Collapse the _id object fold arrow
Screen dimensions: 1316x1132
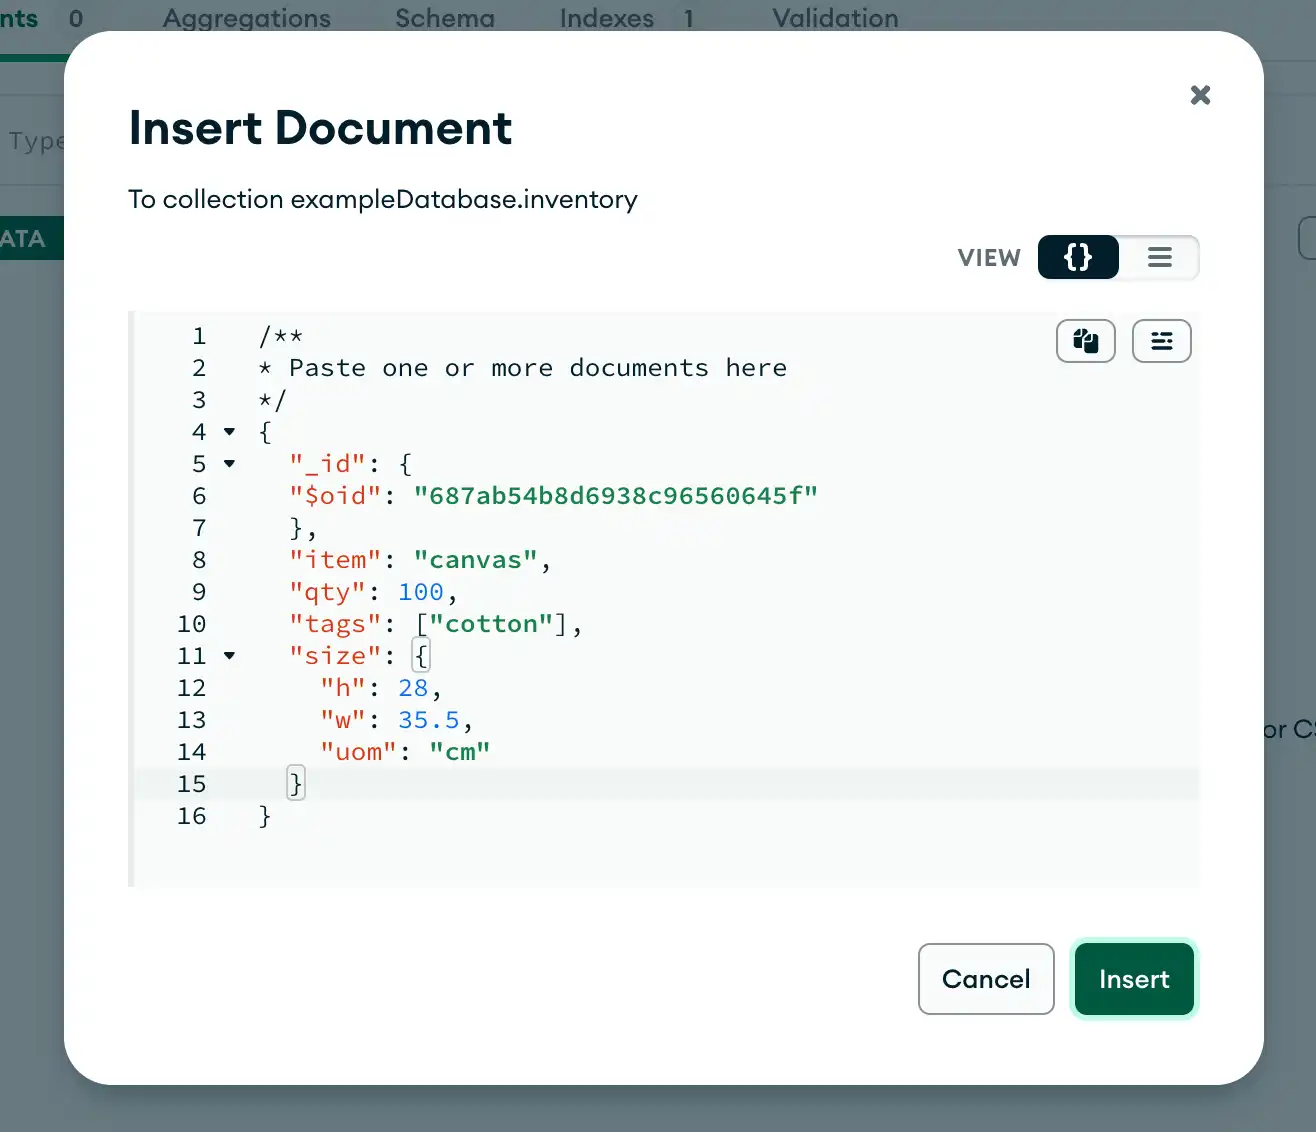click(230, 464)
